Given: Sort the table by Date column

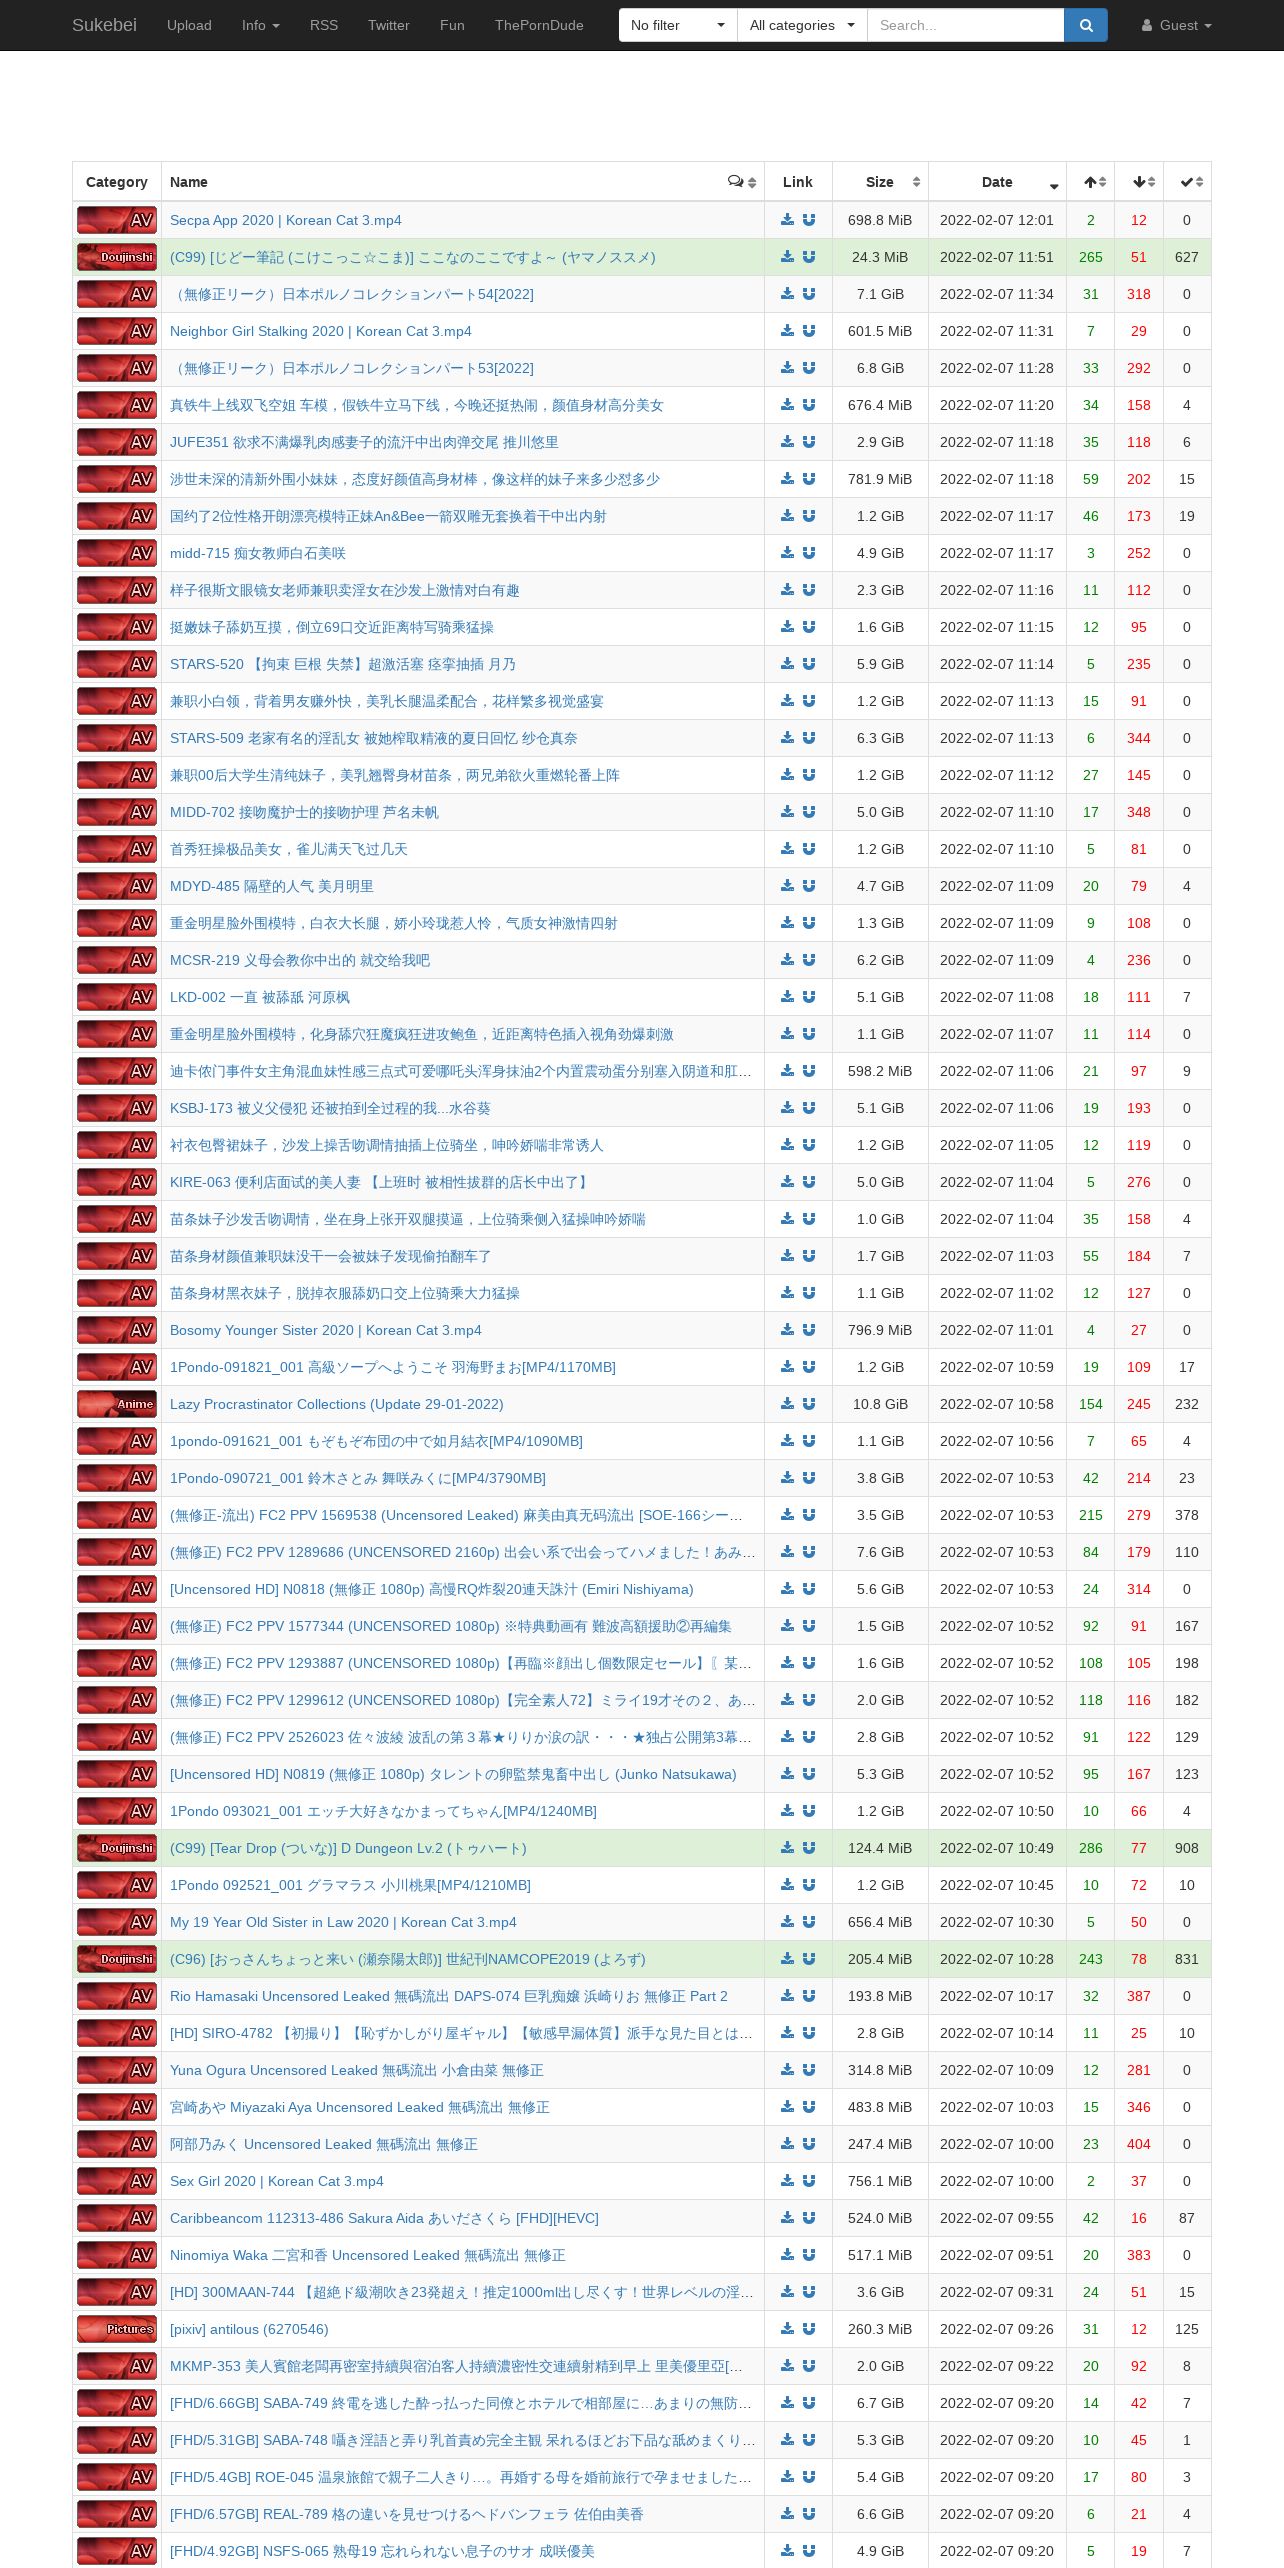Looking at the screenshot, I should 997,182.
